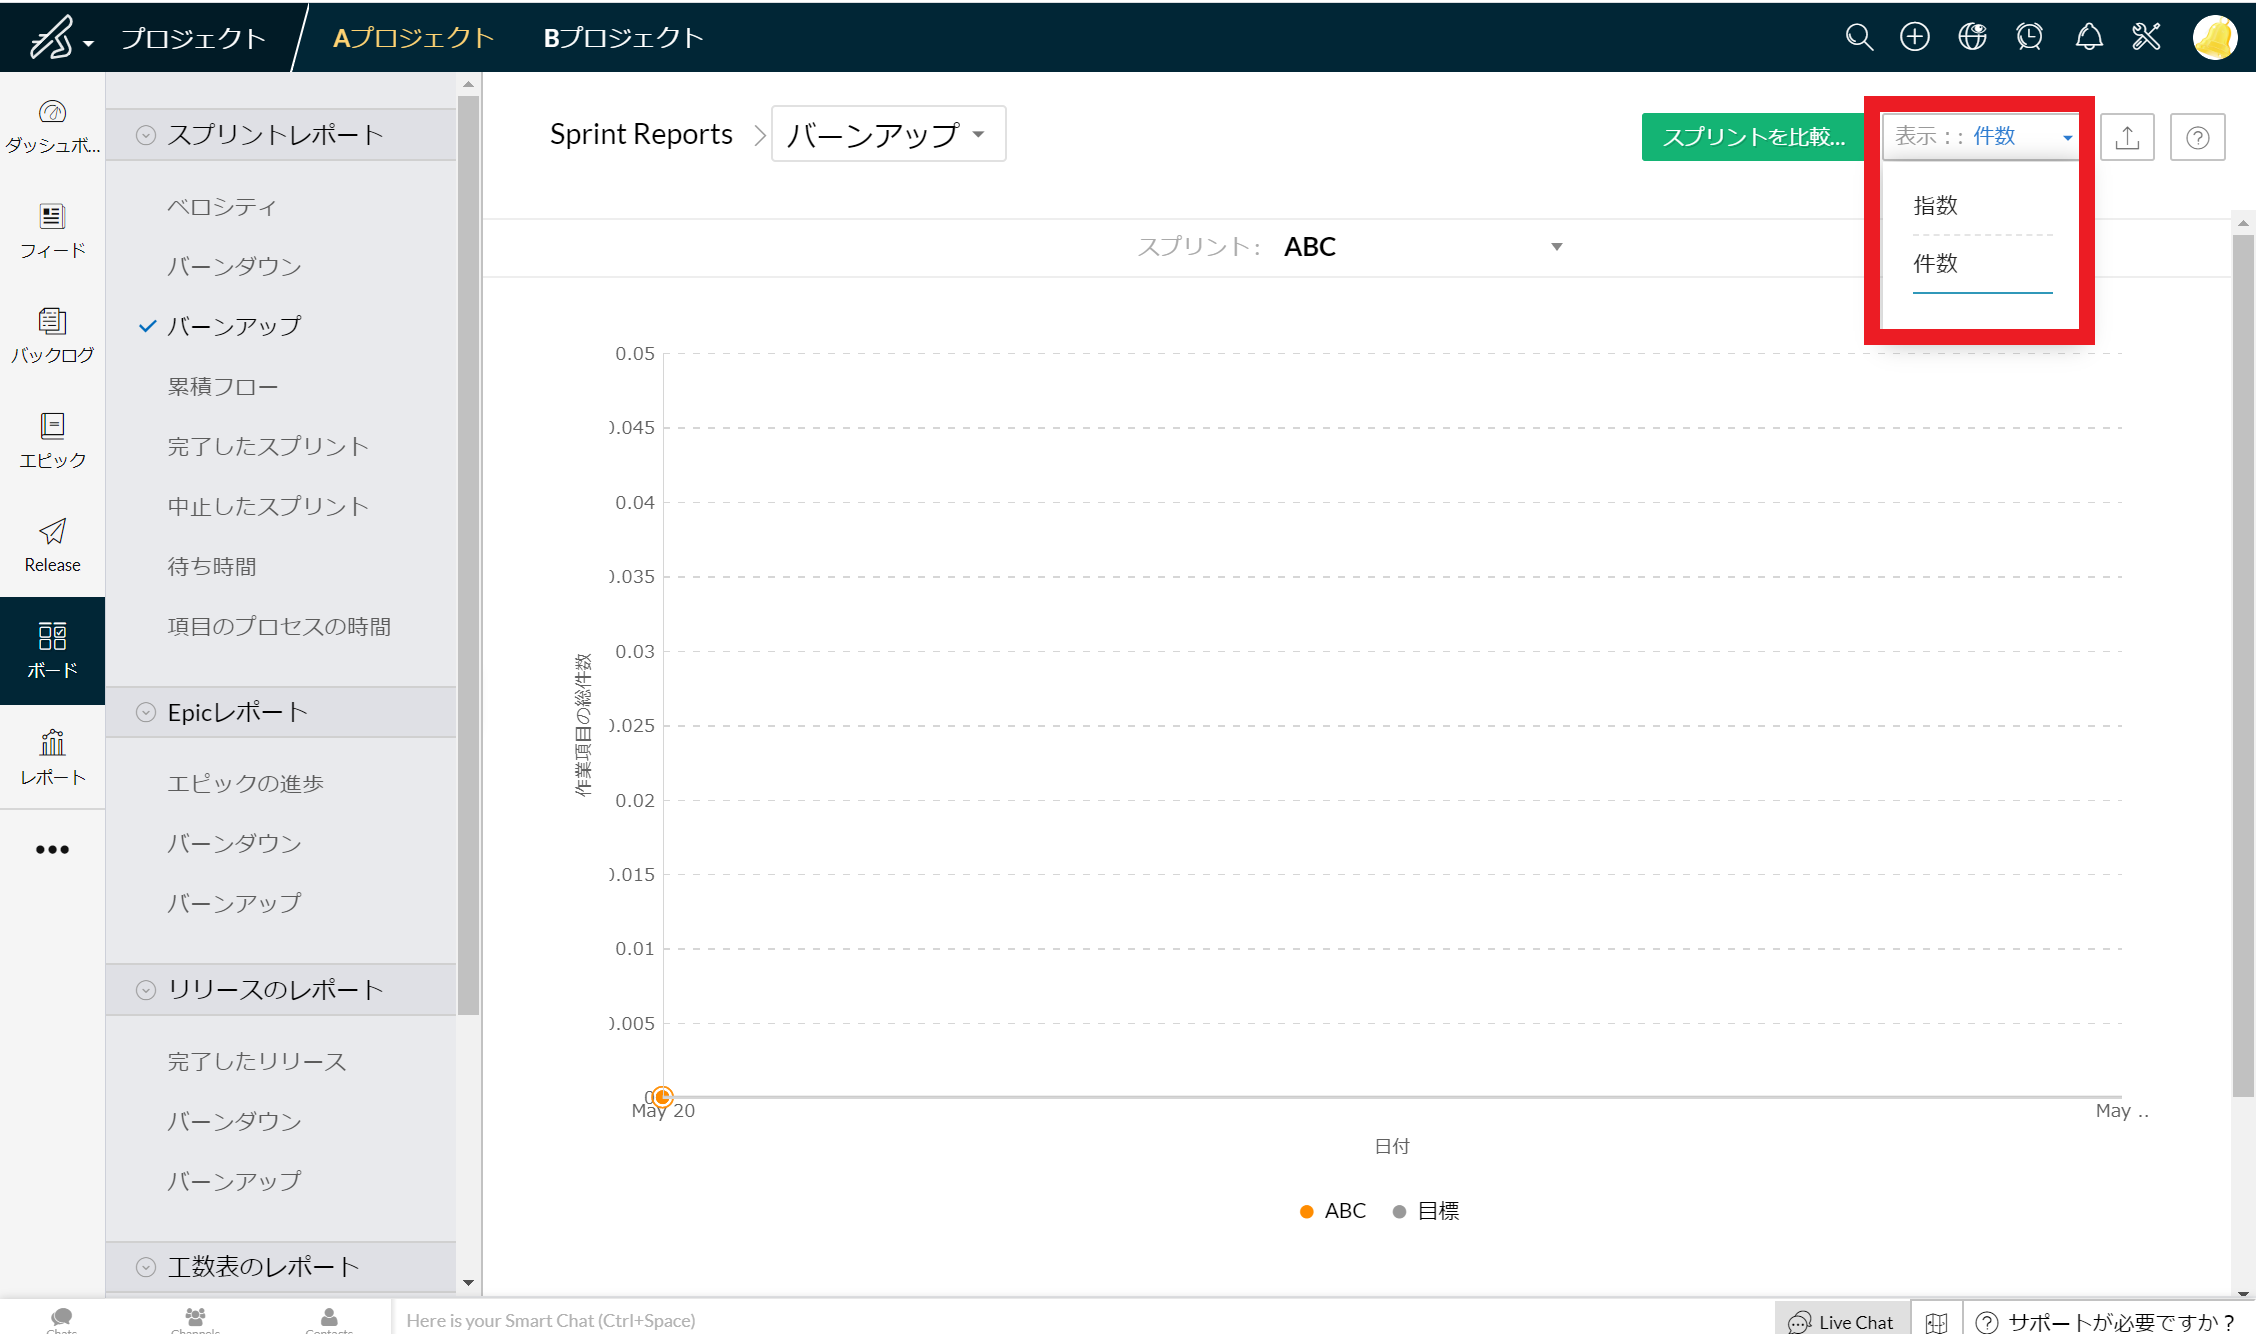
Task: Collapse the Epicレポート section
Action: (146, 712)
